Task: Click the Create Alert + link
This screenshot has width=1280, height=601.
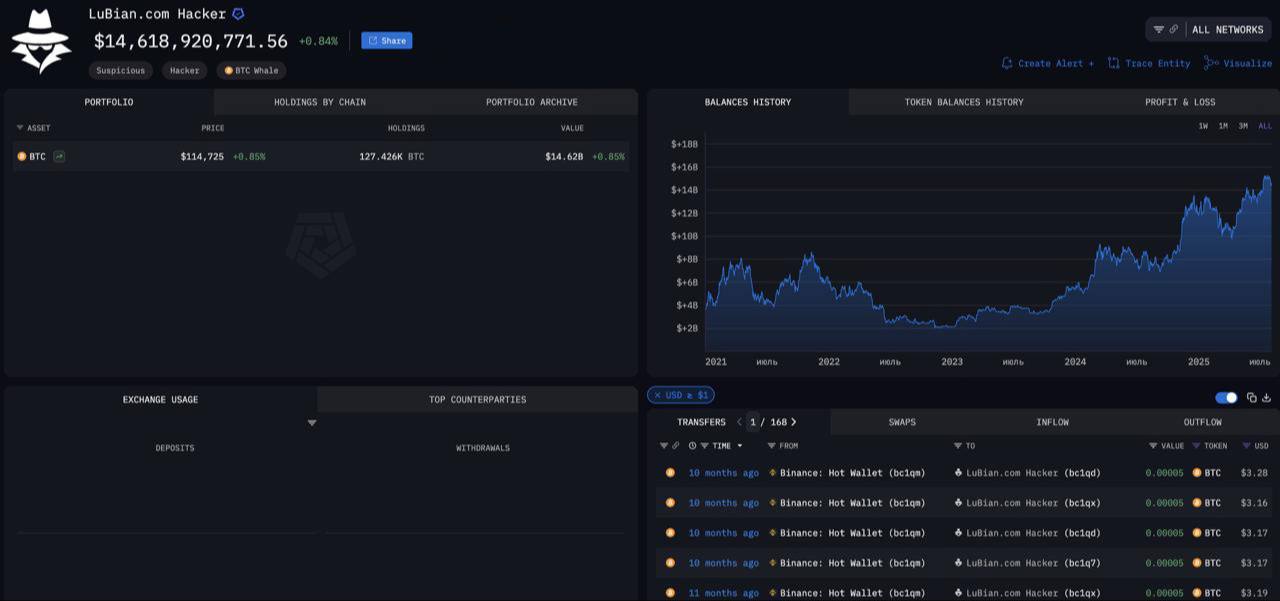Action: point(1056,63)
